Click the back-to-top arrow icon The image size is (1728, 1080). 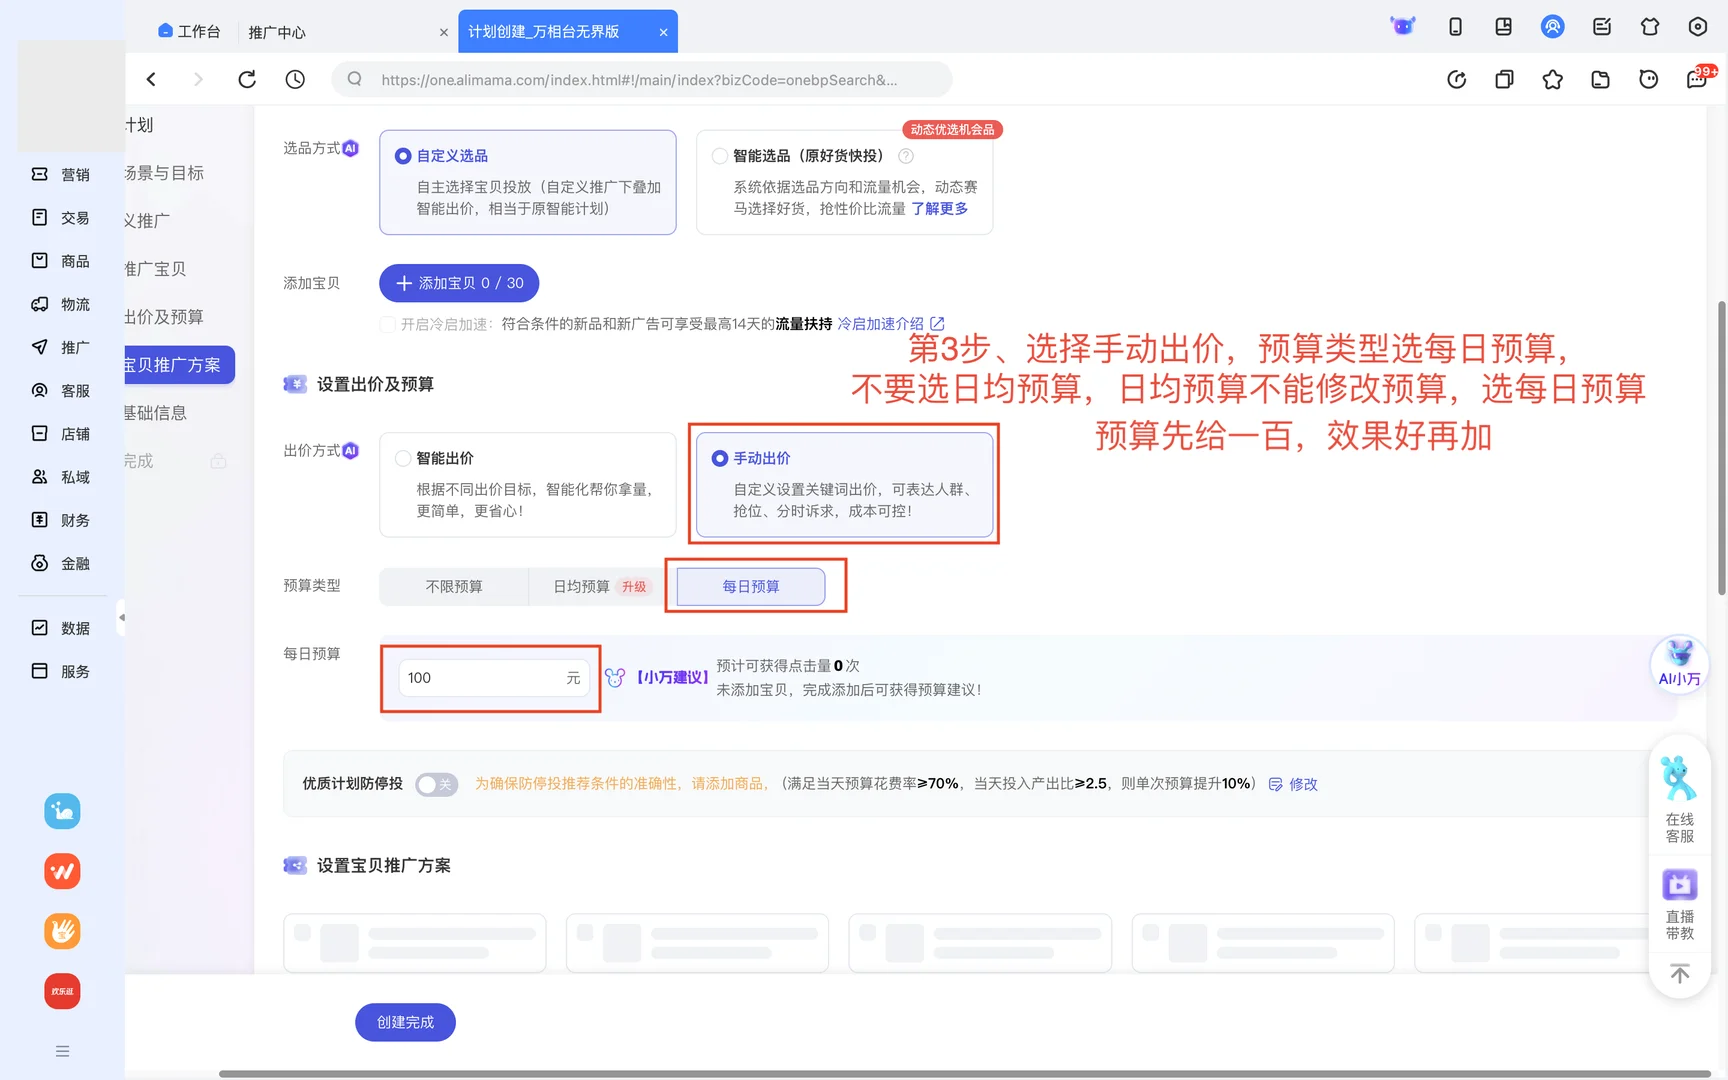[x=1679, y=973]
